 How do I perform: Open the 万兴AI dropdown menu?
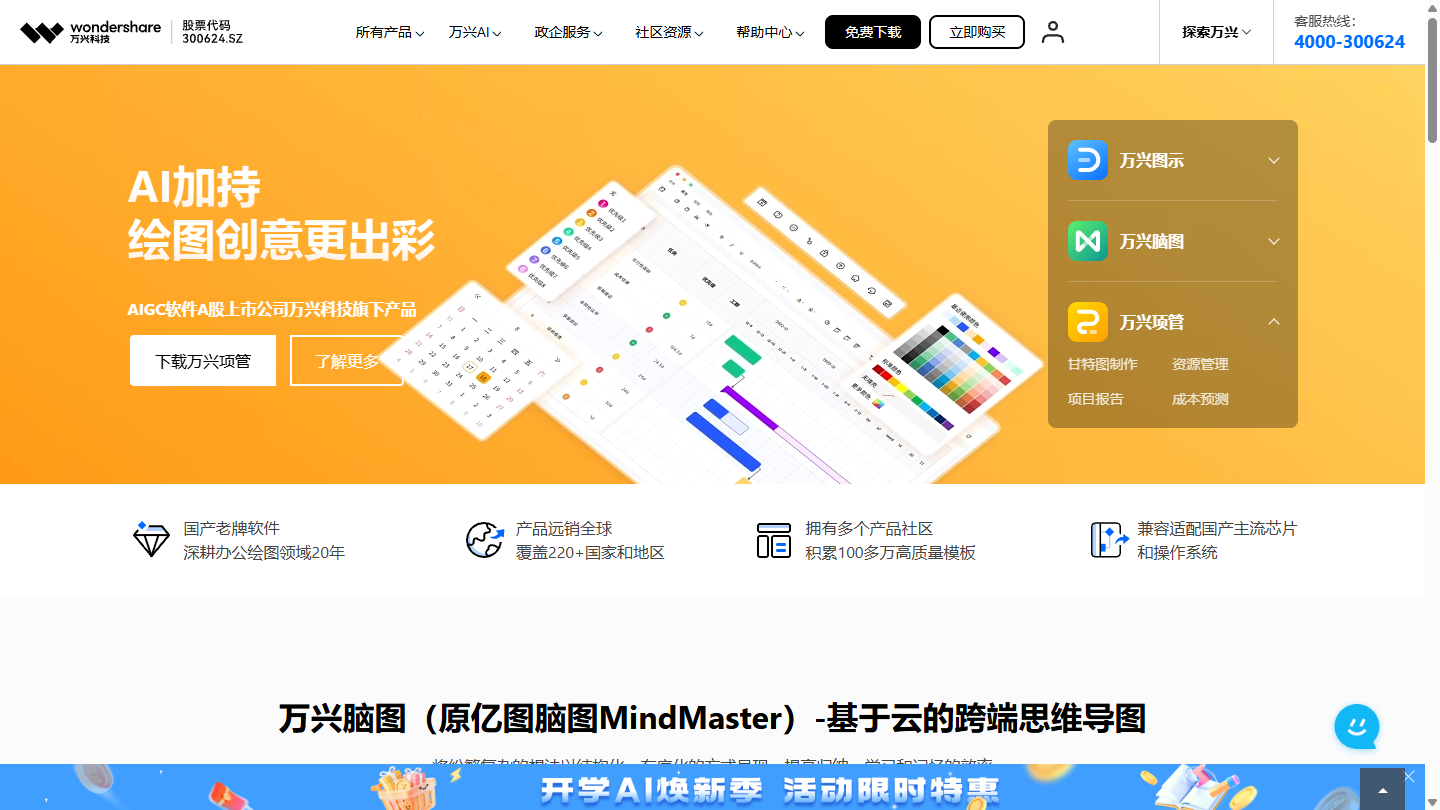click(x=475, y=32)
